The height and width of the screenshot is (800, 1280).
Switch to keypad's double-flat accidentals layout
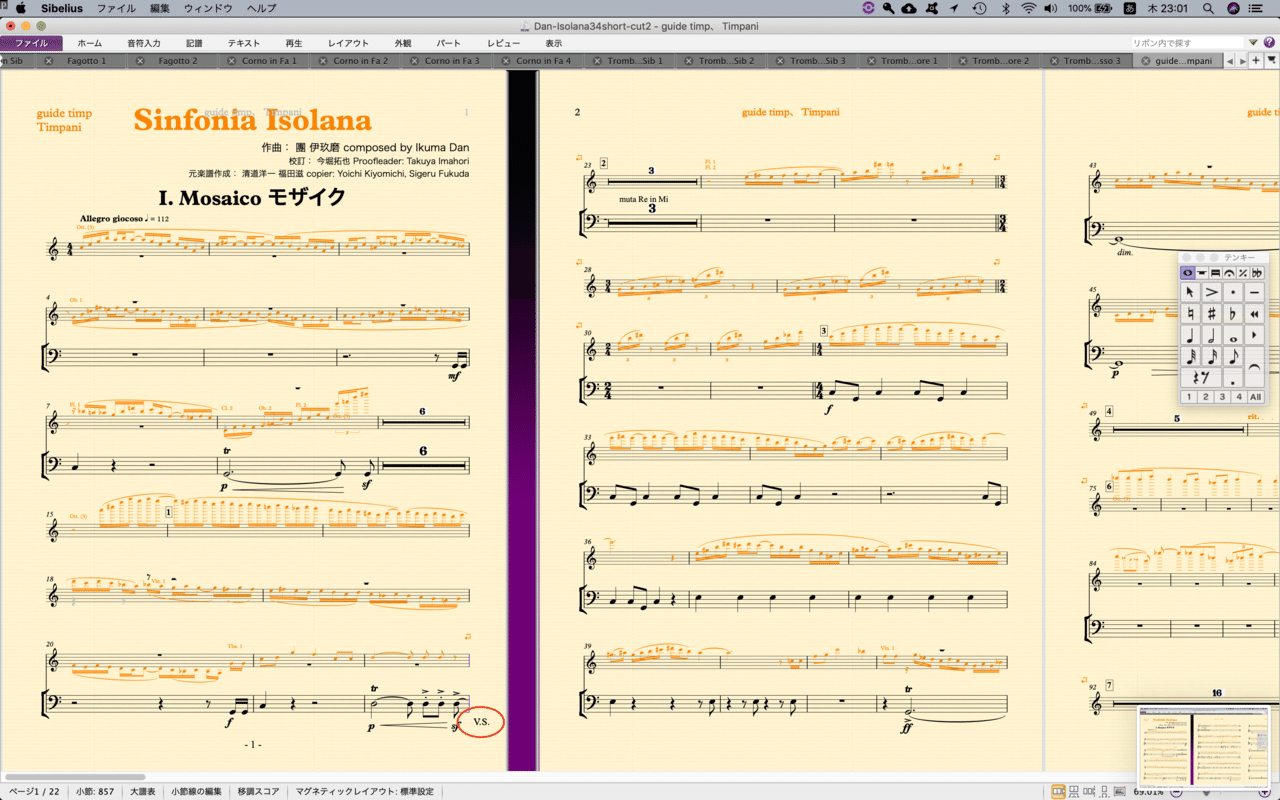point(1257,273)
